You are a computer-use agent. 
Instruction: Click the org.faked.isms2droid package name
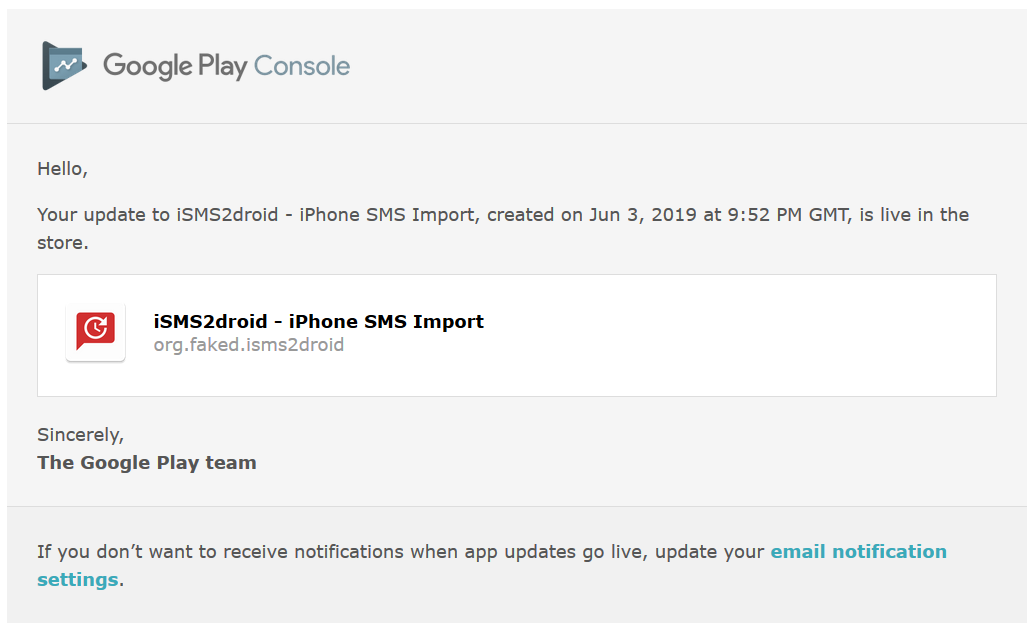coord(249,345)
